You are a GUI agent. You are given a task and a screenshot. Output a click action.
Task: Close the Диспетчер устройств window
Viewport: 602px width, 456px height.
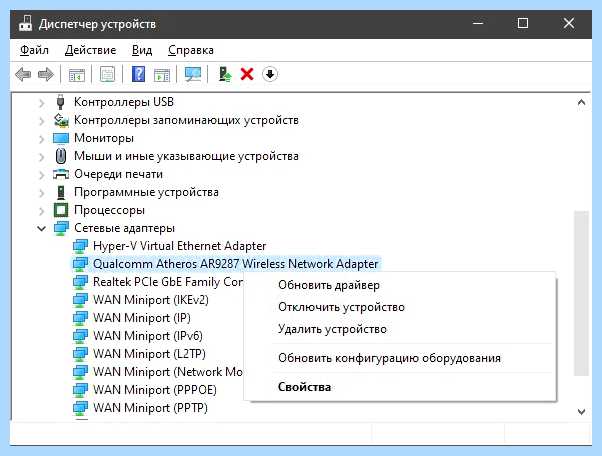click(x=569, y=23)
